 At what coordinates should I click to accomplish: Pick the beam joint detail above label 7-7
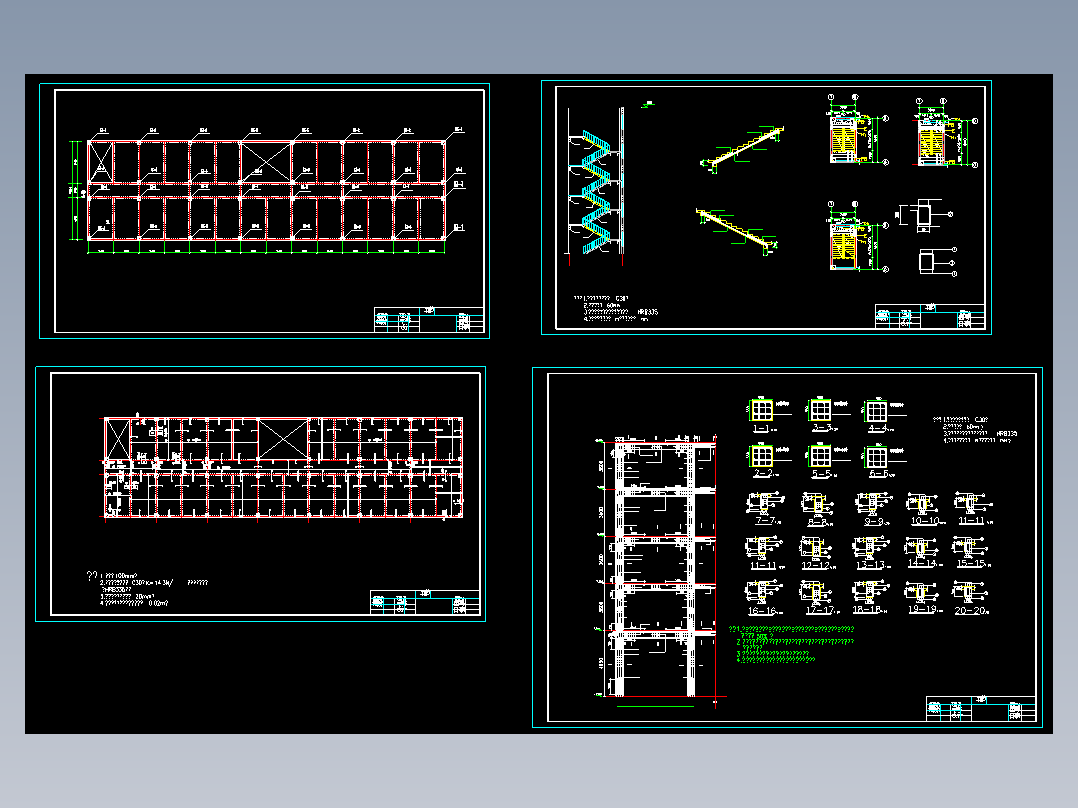[x=765, y=503]
